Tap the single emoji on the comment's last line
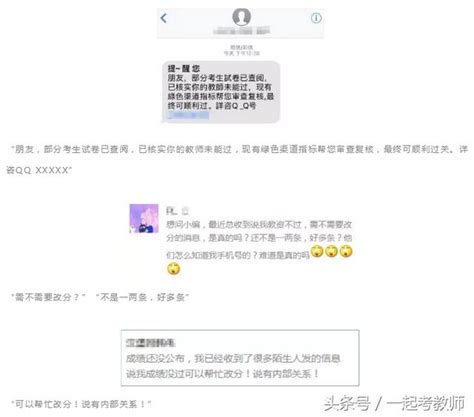This screenshot has width=474, height=417. click(174, 268)
